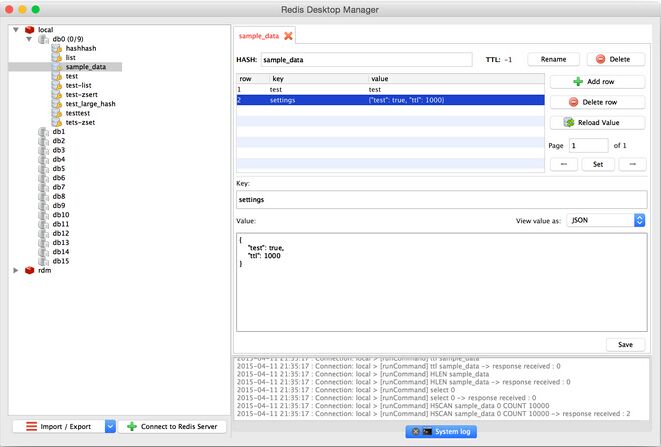Expand the rdm connection node
The width and height of the screenshot is (661, 447).
pyautogui.click(x=16, y=270)
